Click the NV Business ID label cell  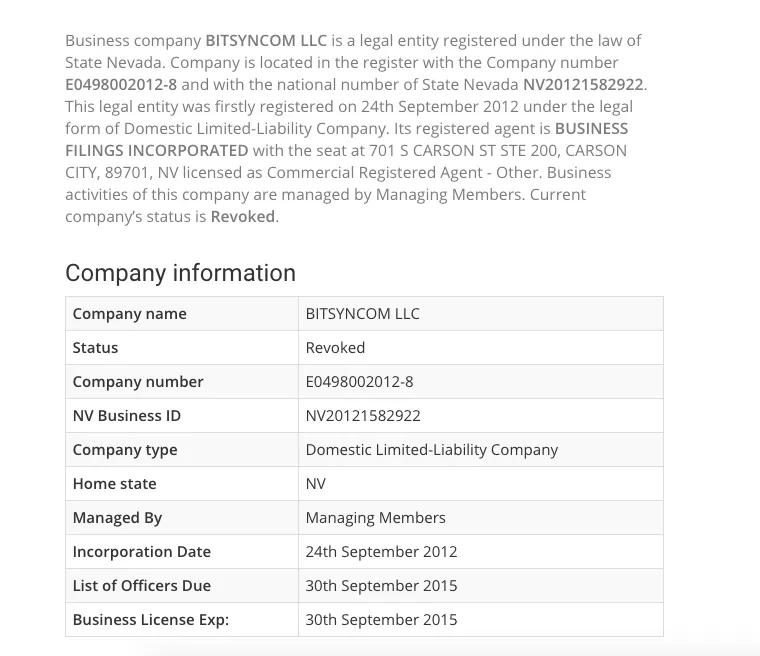[127, 416]
